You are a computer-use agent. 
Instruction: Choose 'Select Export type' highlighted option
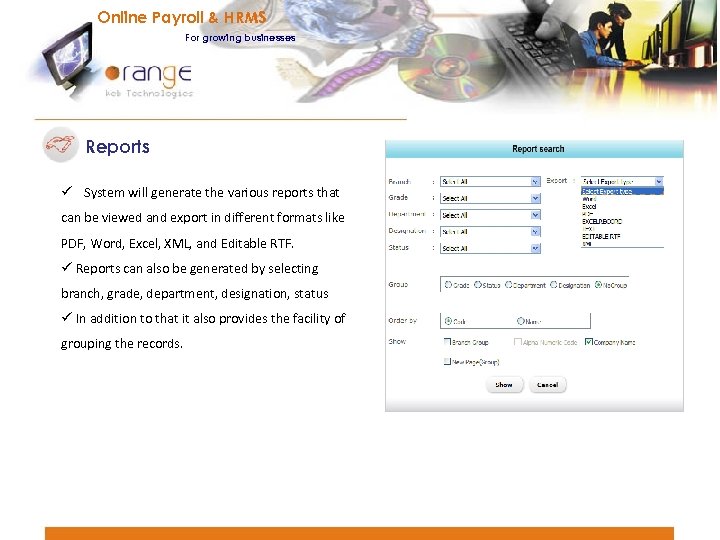pos(622,191)
